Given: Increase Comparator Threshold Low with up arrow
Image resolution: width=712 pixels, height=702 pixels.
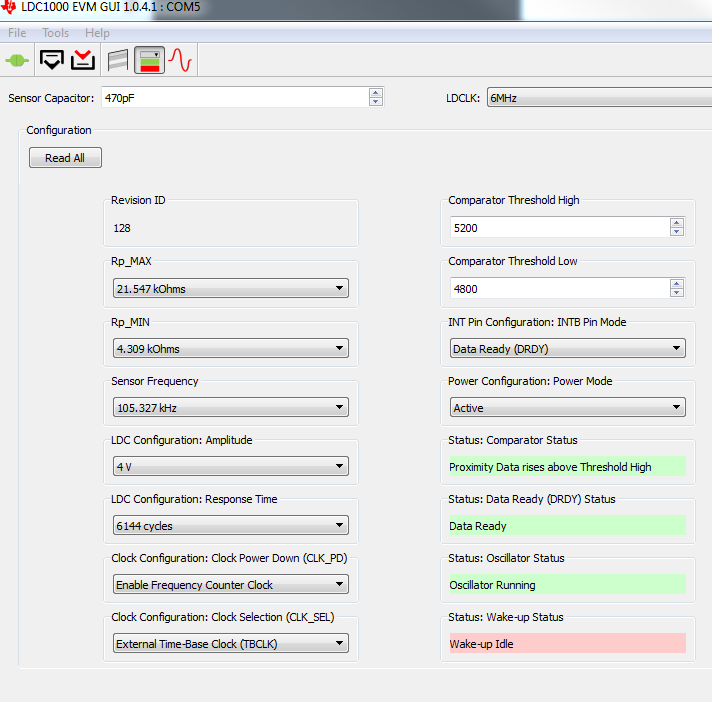Looking at the screenshot, I should [x=677, y=283].
